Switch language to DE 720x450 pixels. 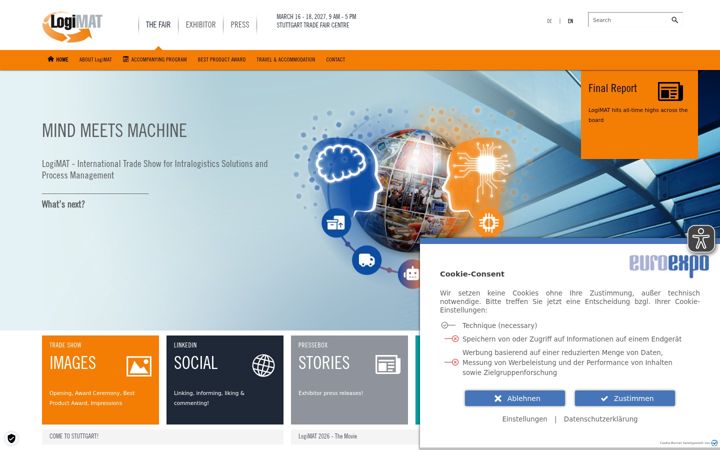tap(549, 21)
